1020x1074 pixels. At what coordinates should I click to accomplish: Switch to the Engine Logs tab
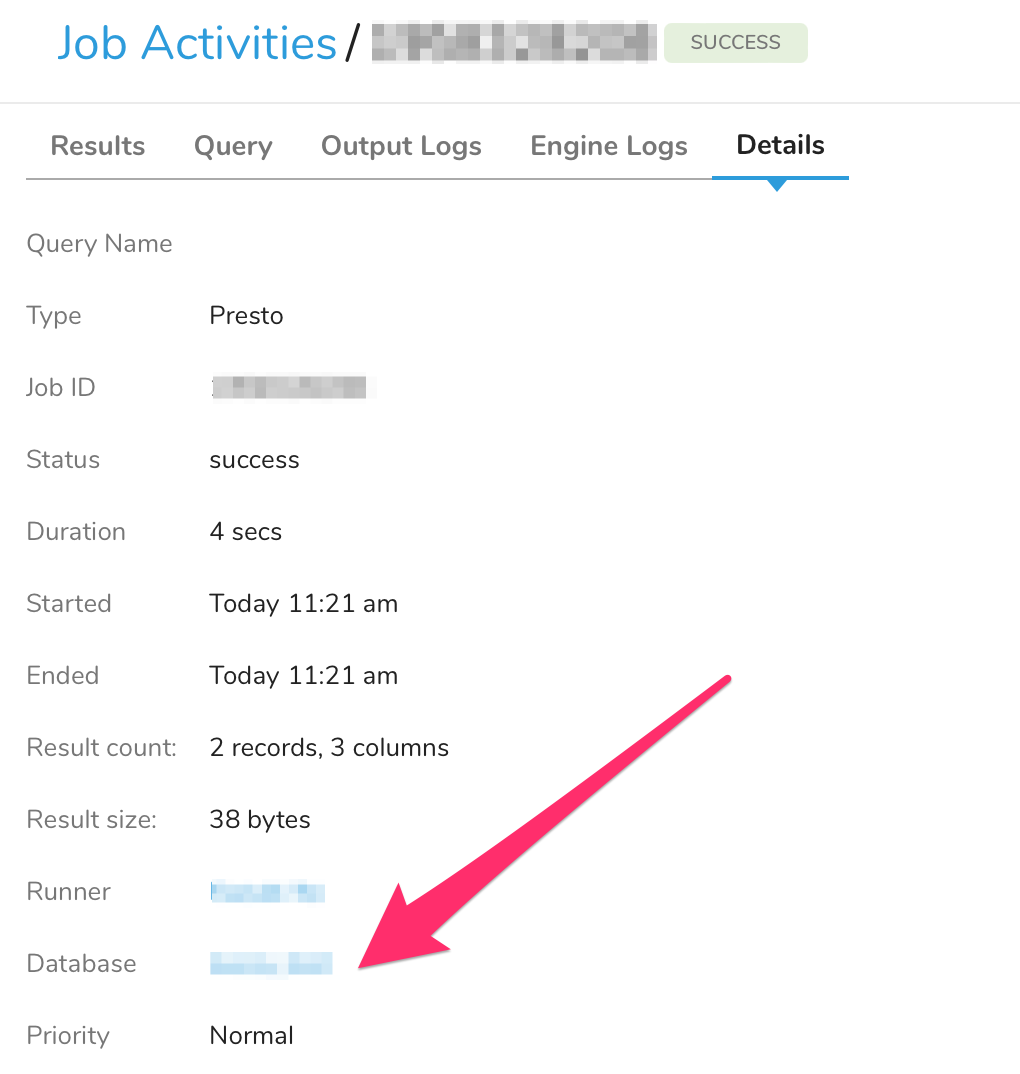[609, 146]
